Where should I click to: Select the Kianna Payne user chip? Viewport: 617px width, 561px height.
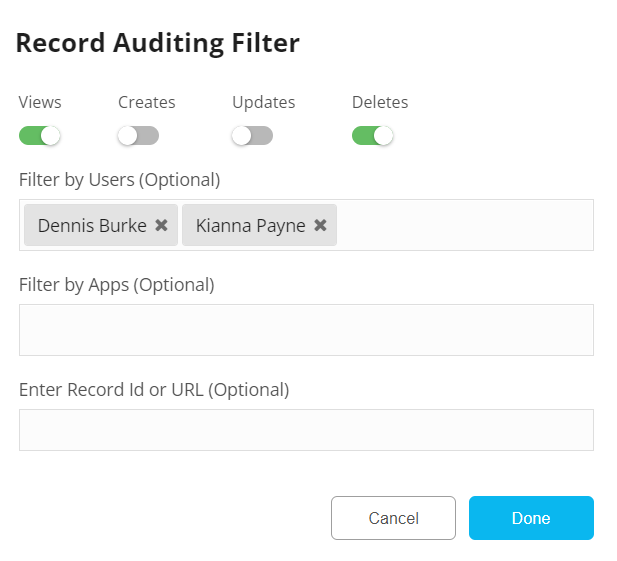(x=250, y=226)
